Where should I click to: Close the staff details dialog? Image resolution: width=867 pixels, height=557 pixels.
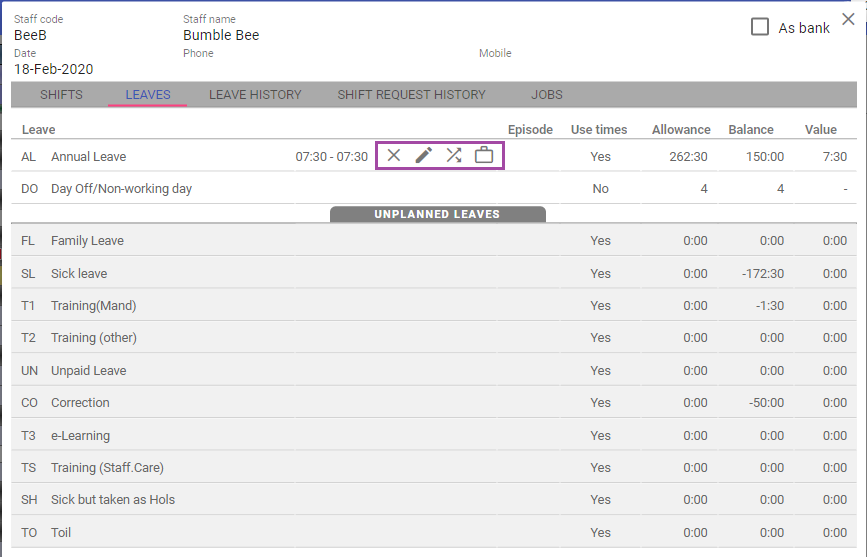848,19
